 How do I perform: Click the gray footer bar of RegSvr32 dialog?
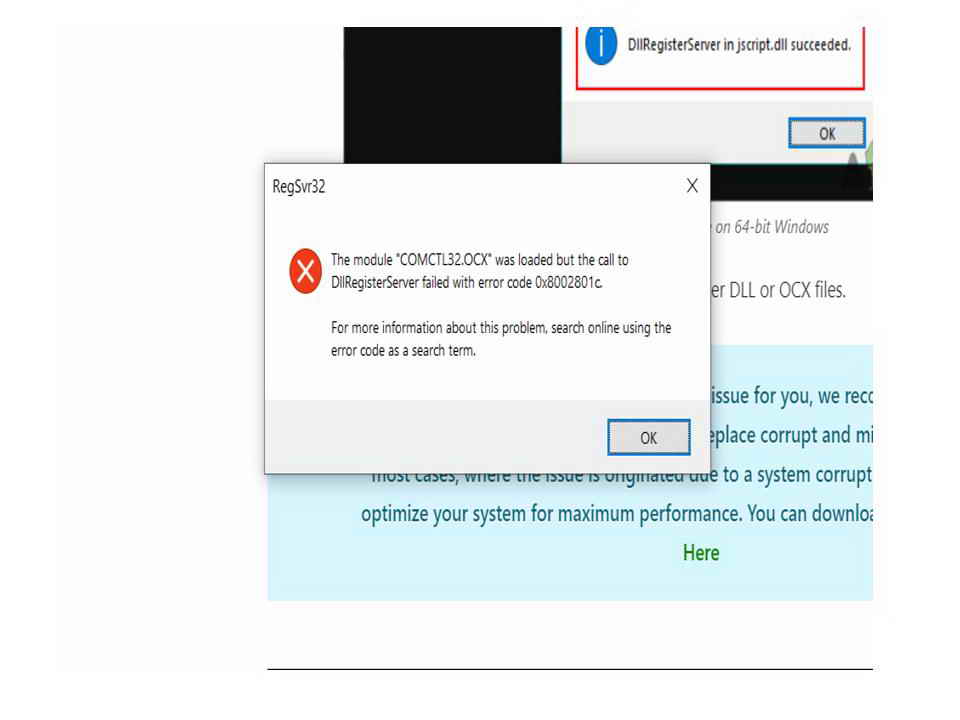pos(487,437)
